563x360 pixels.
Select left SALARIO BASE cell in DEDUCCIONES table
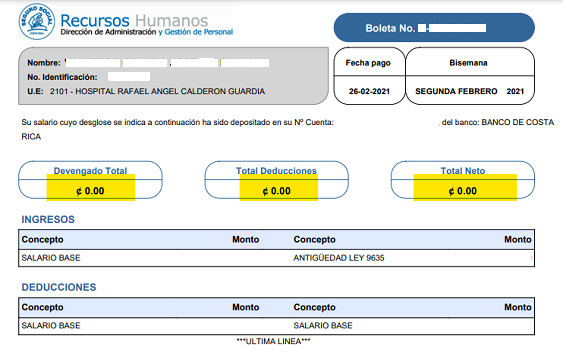click(x=51, y=326)
